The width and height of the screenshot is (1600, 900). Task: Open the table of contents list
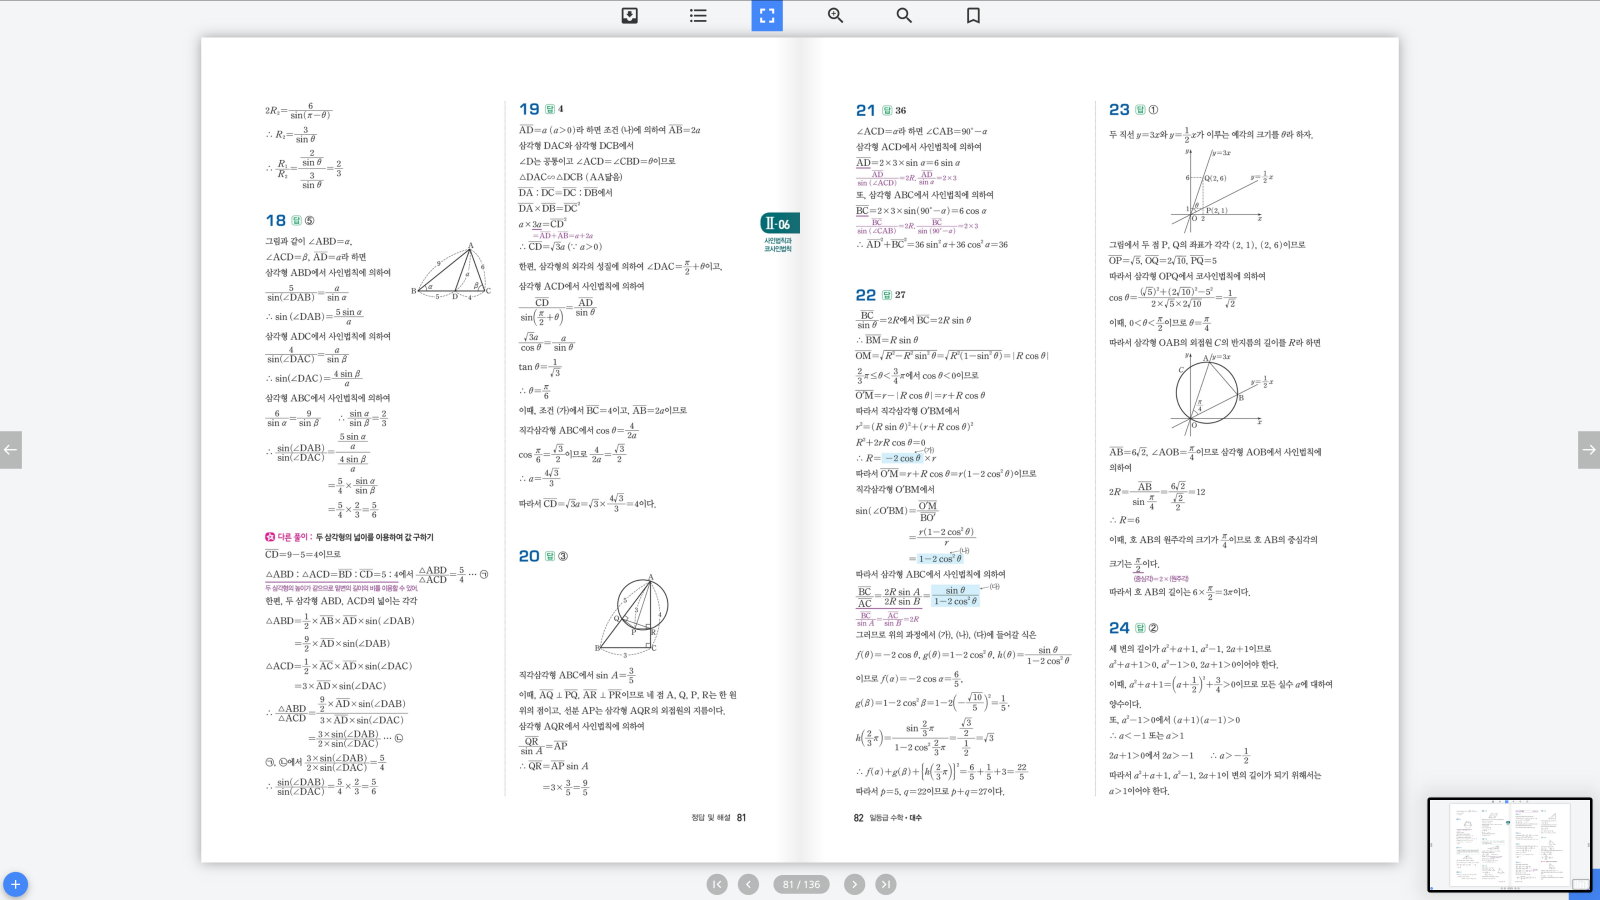[x=698, y=15]
